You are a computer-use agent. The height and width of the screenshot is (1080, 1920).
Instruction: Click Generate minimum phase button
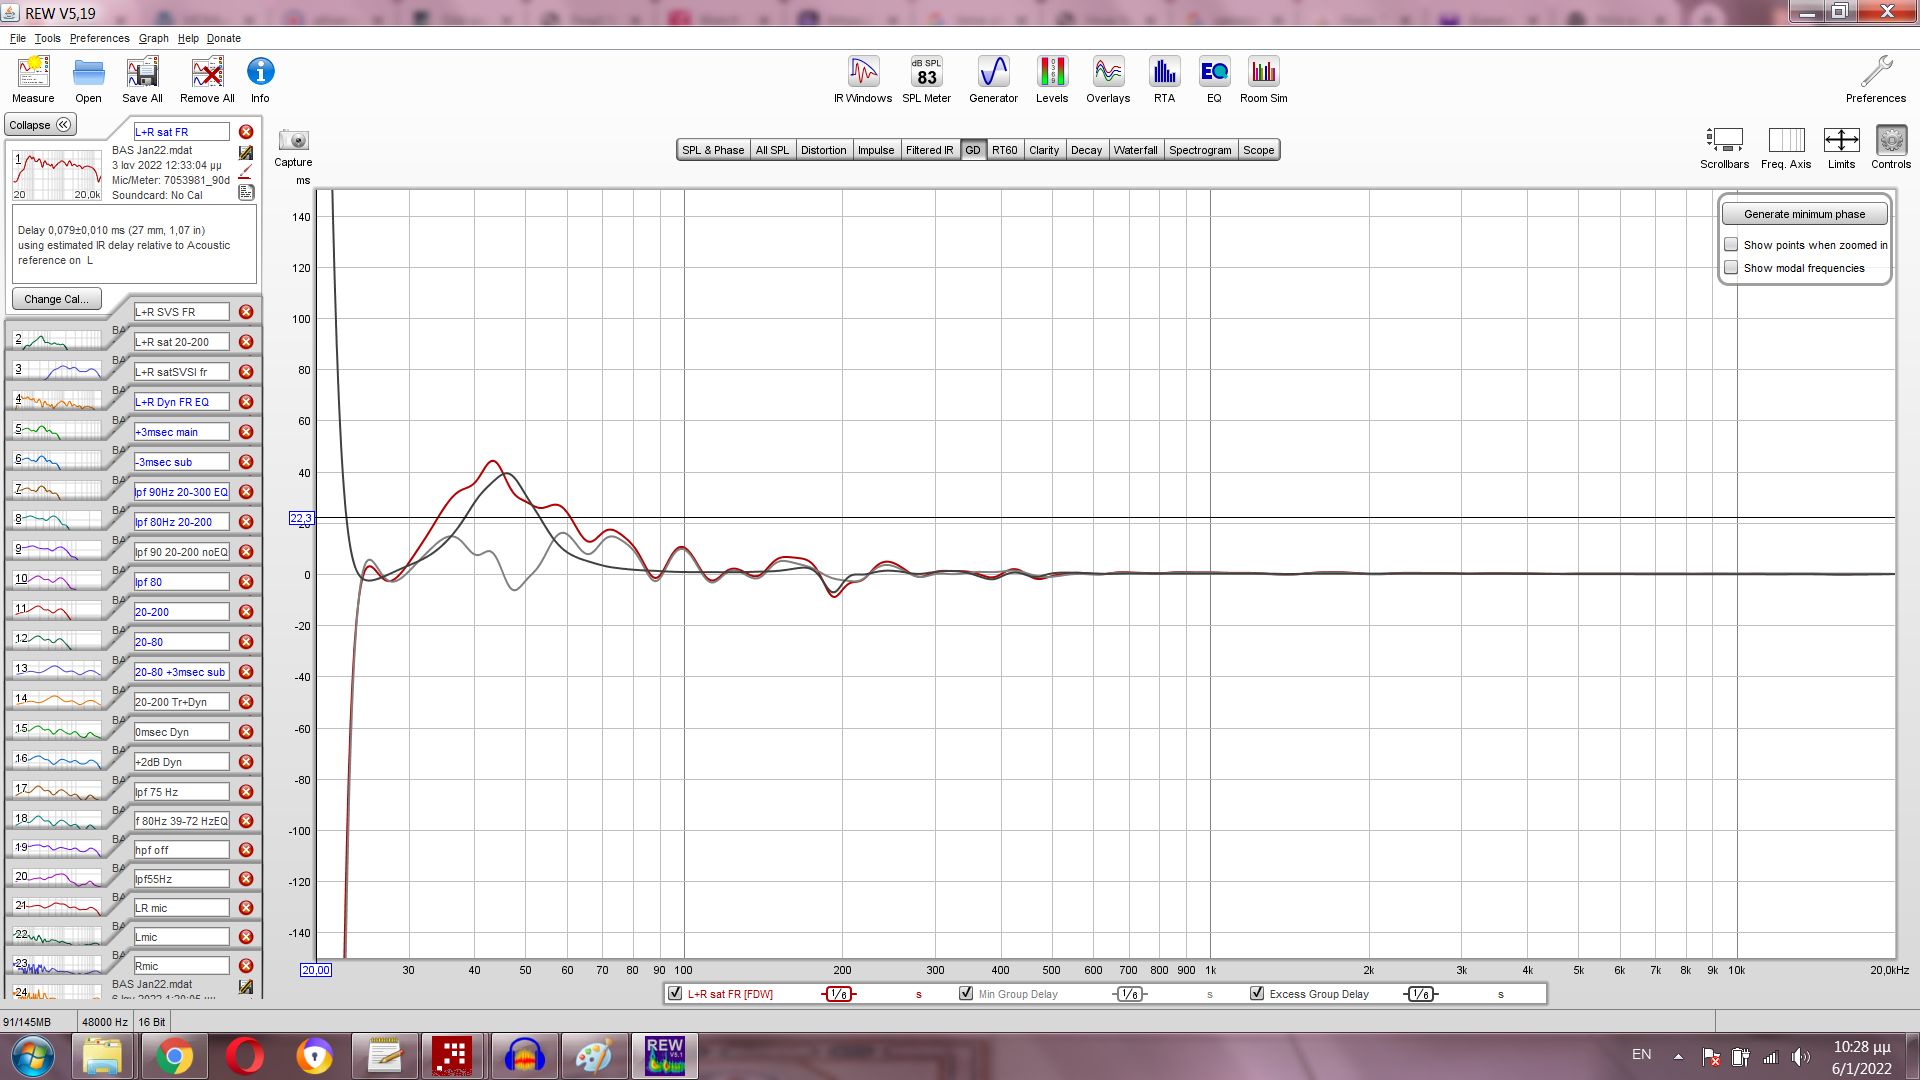(x=1804, y=214)
